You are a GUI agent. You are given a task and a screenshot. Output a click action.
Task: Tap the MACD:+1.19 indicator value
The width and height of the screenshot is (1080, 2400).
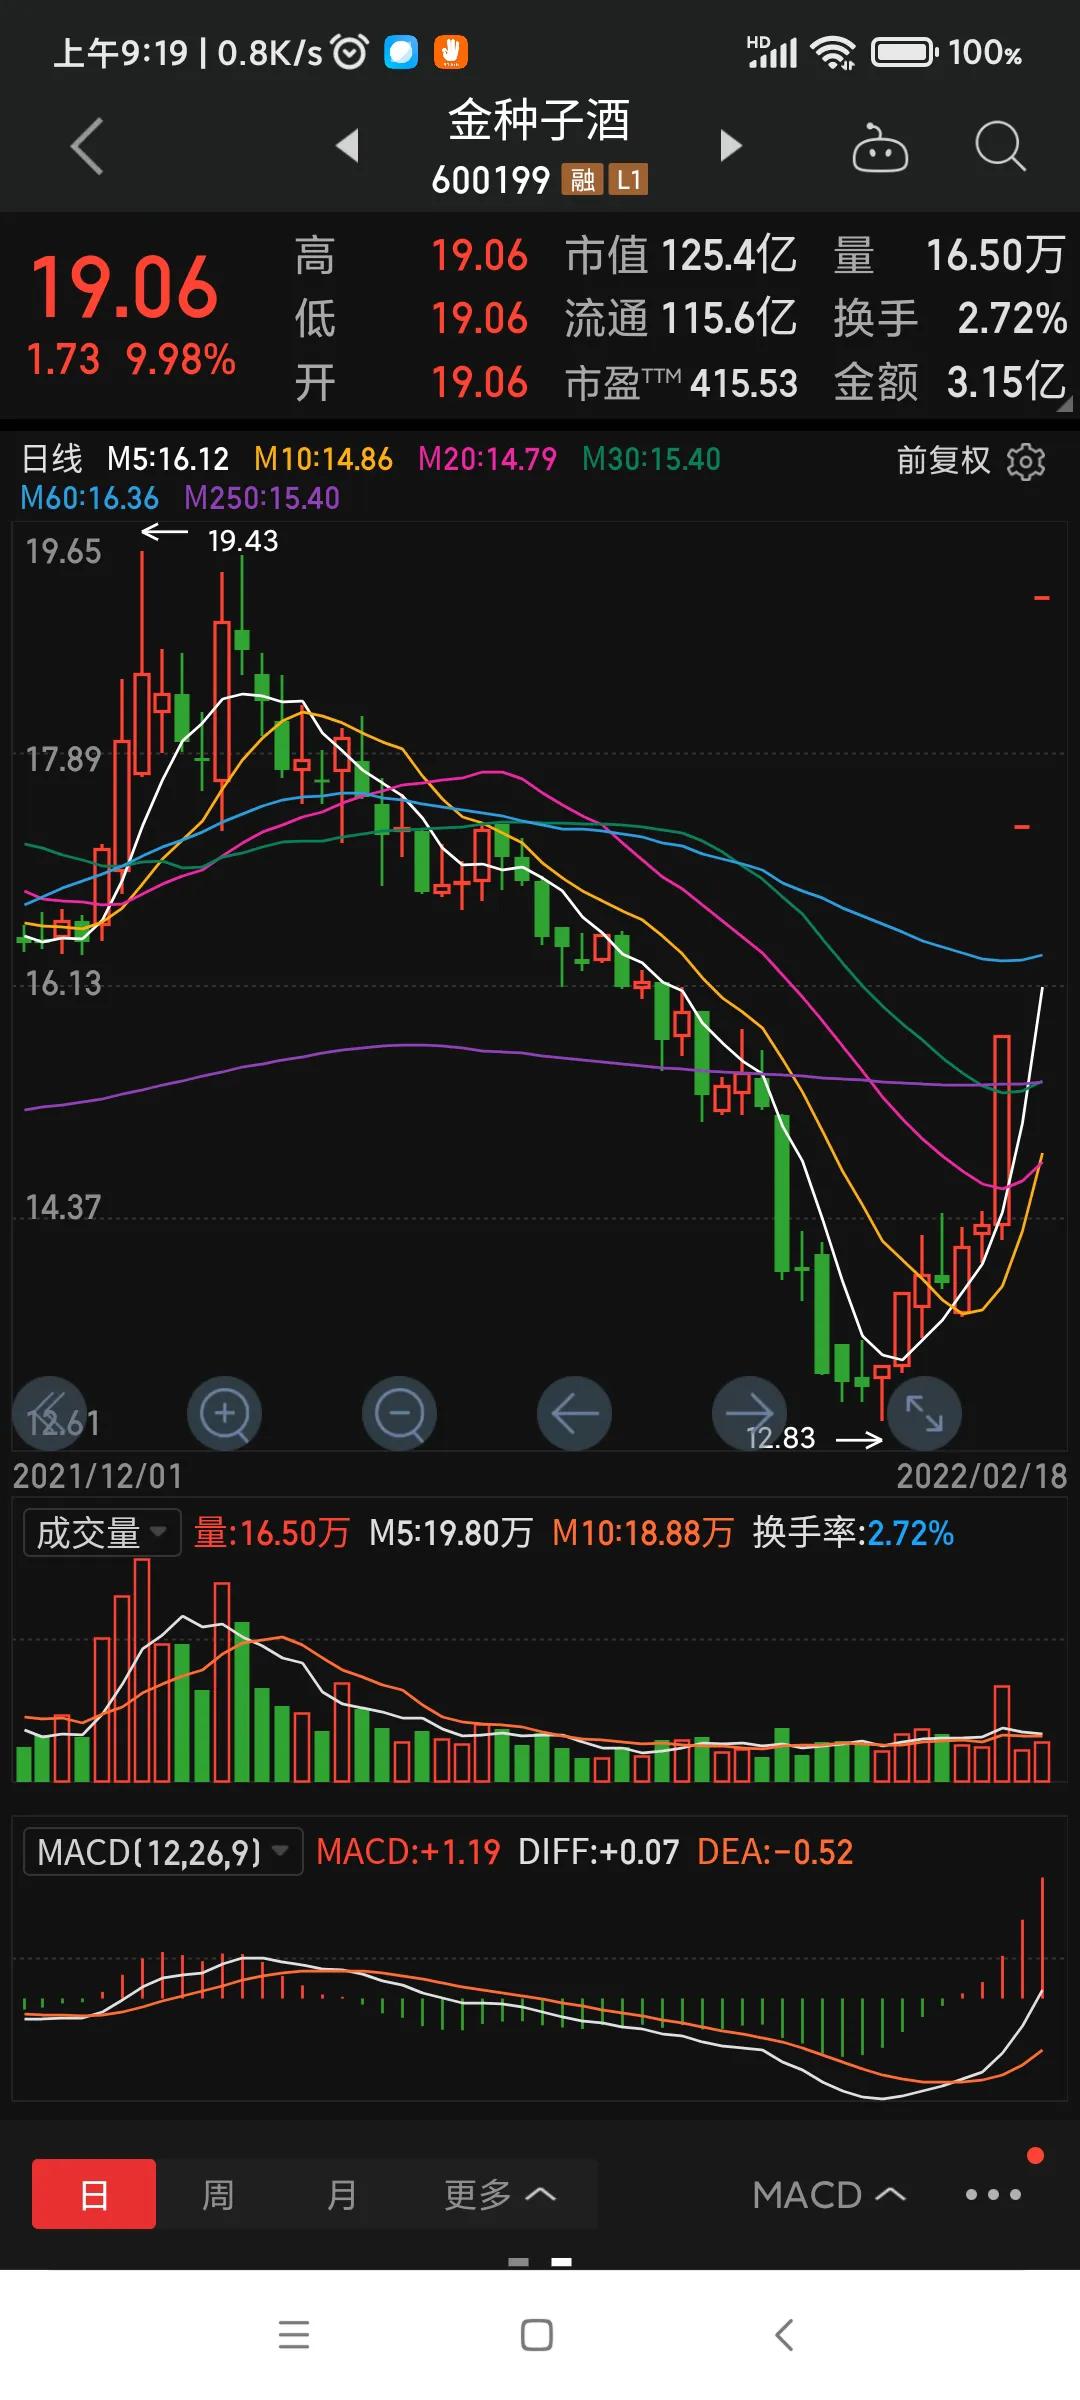(408, 1852)
